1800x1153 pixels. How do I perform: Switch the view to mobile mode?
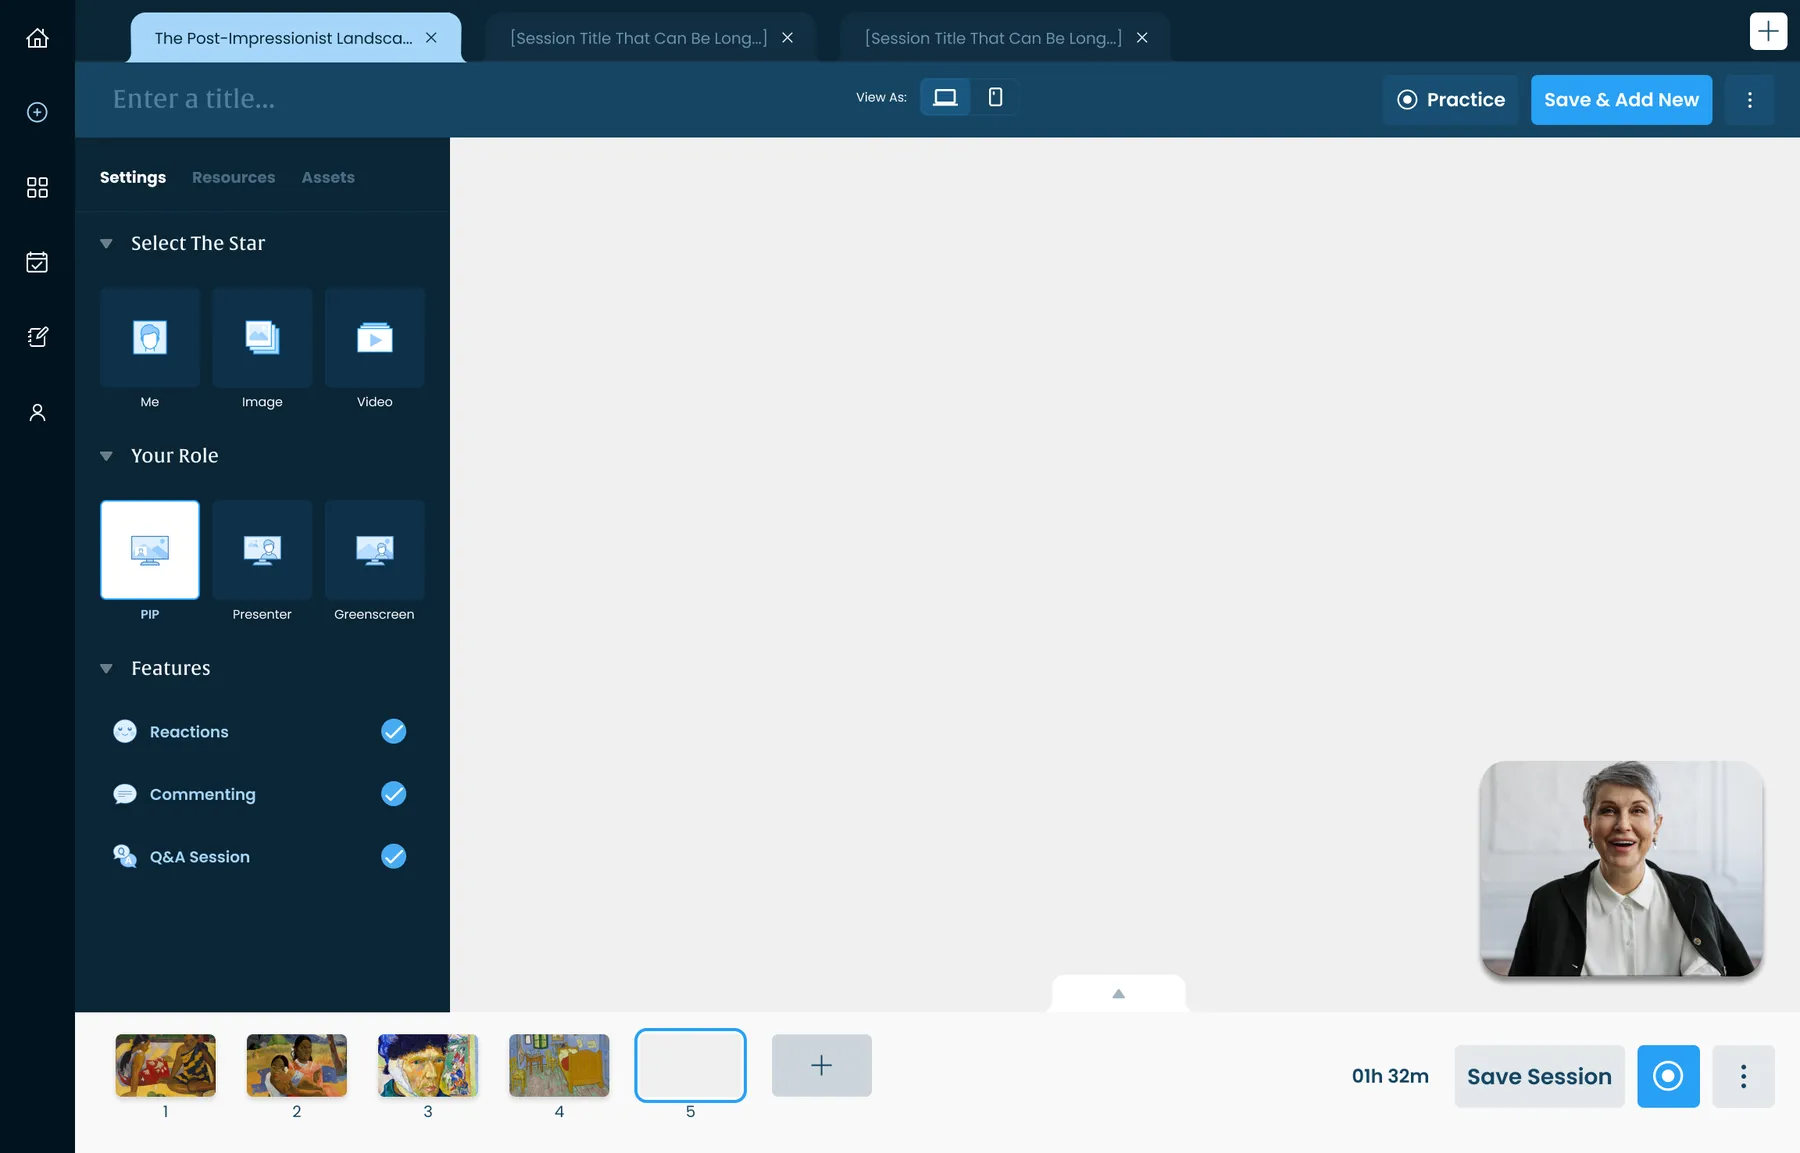(995, 97)
